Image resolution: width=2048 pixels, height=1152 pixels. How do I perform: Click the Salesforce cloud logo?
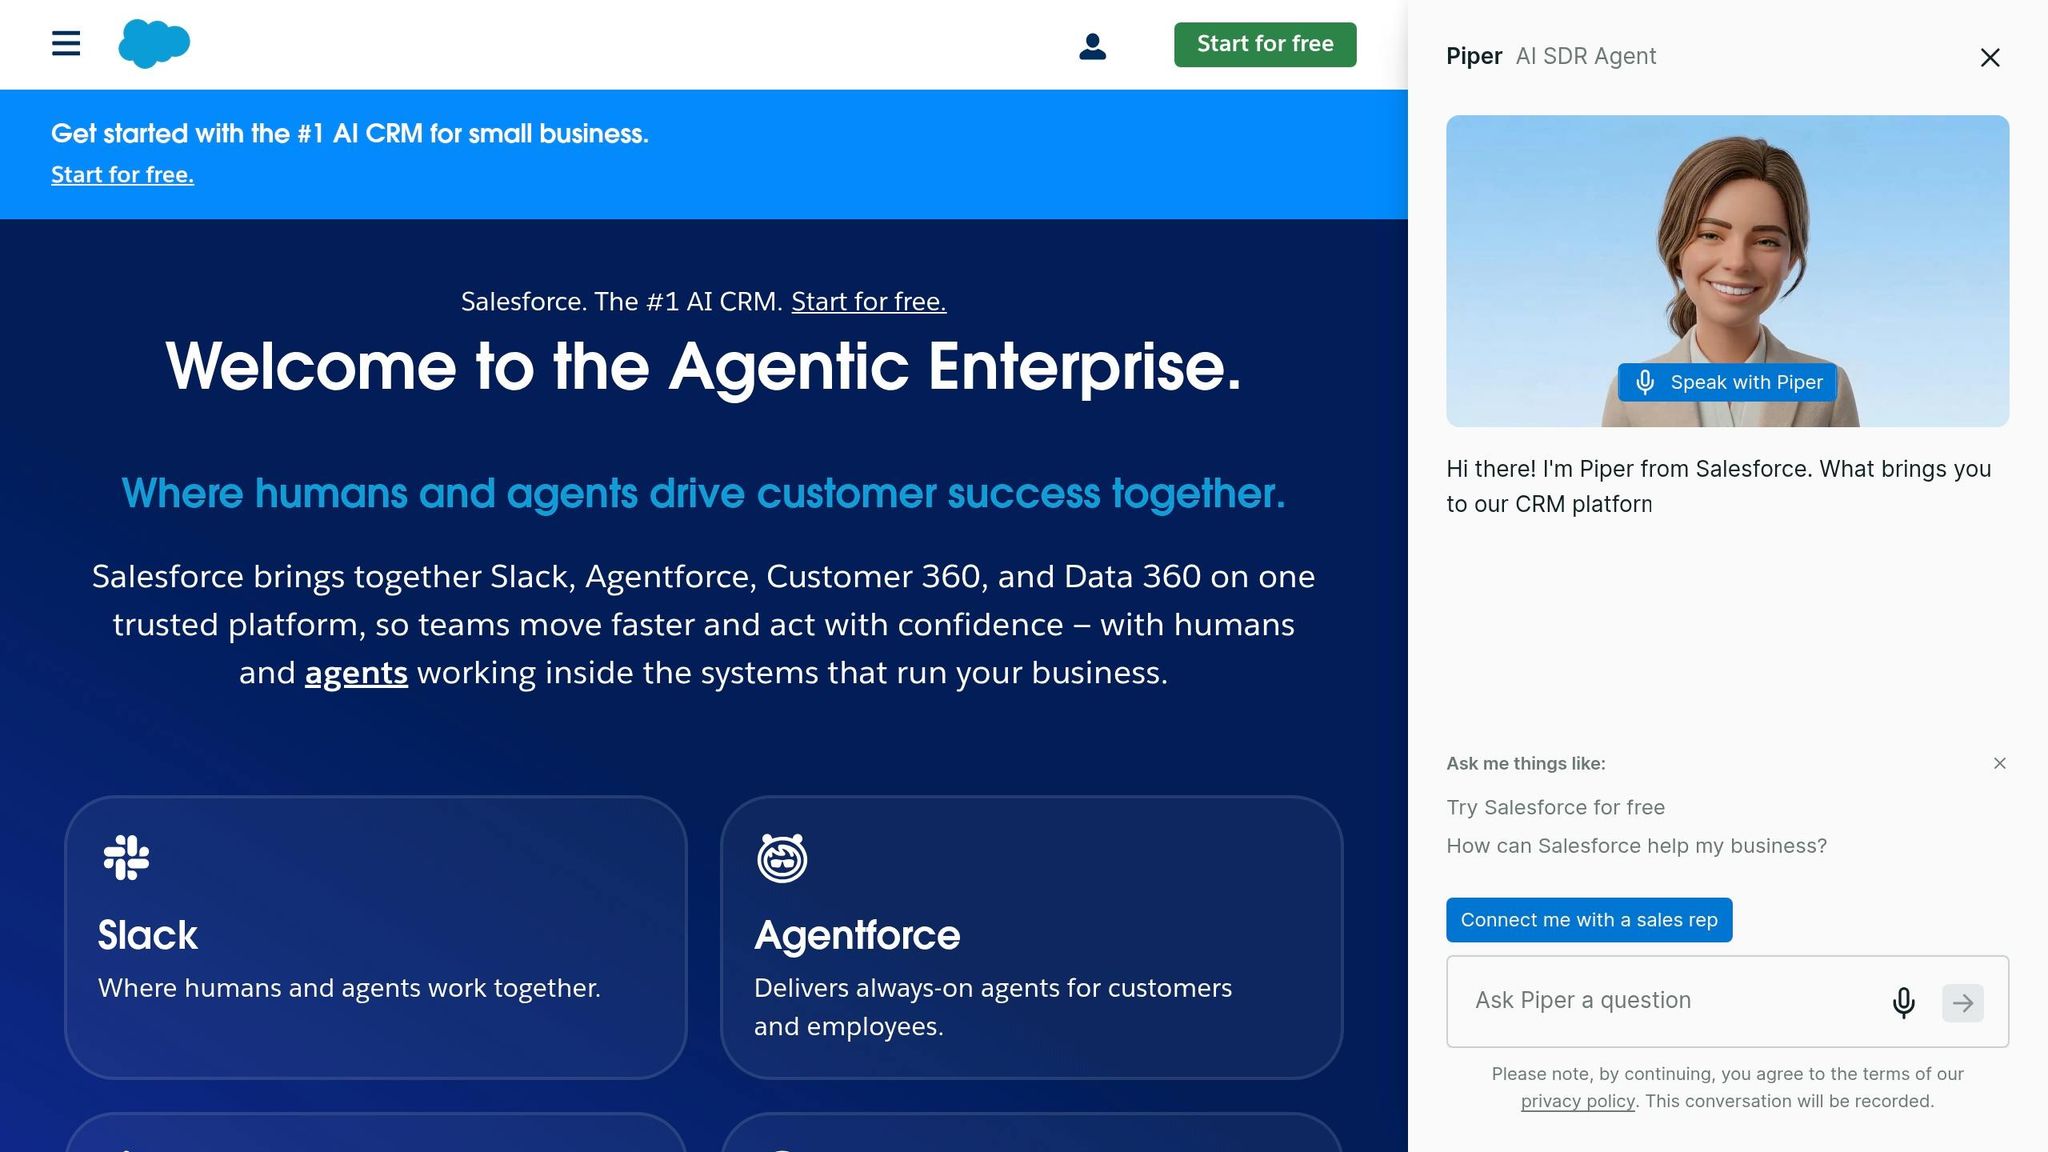point(154,43)
